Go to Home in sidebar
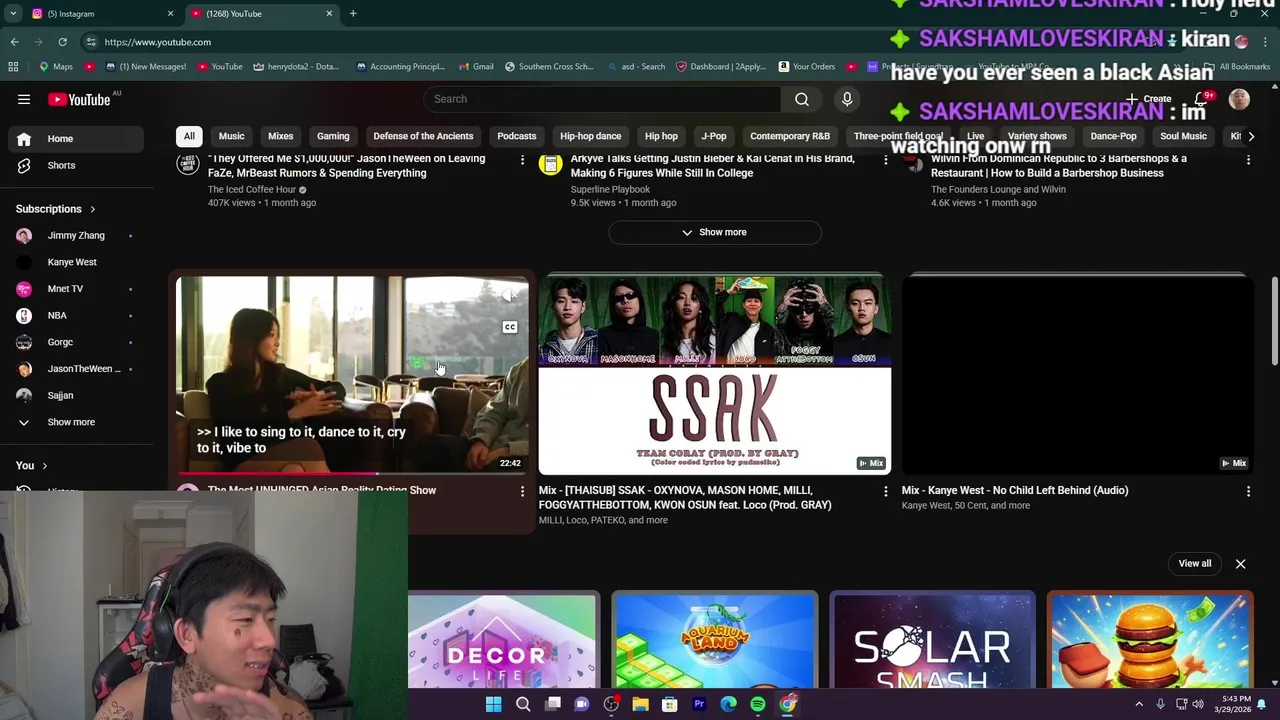This screenshot has width=1280, height=720. point(77,139)
